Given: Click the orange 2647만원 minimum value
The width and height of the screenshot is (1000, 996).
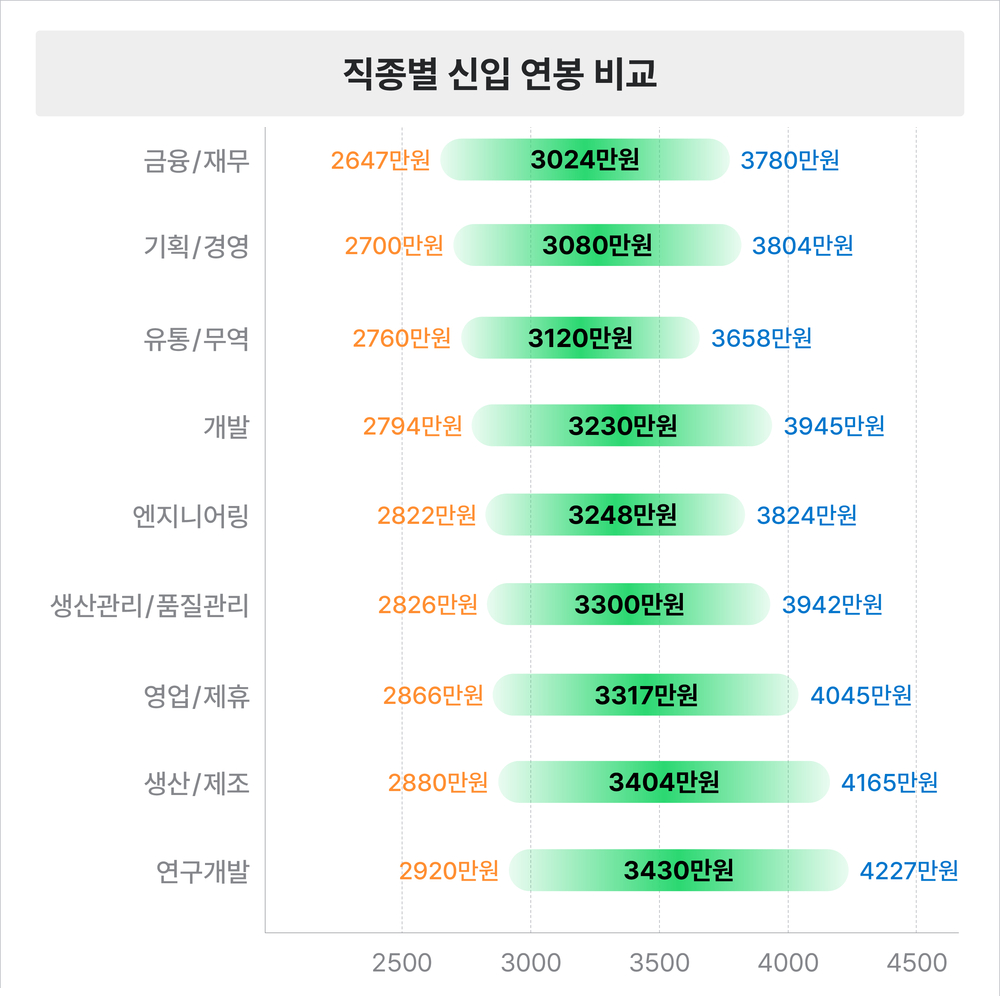Looking at the screenshot, I should tap(380, 160).
